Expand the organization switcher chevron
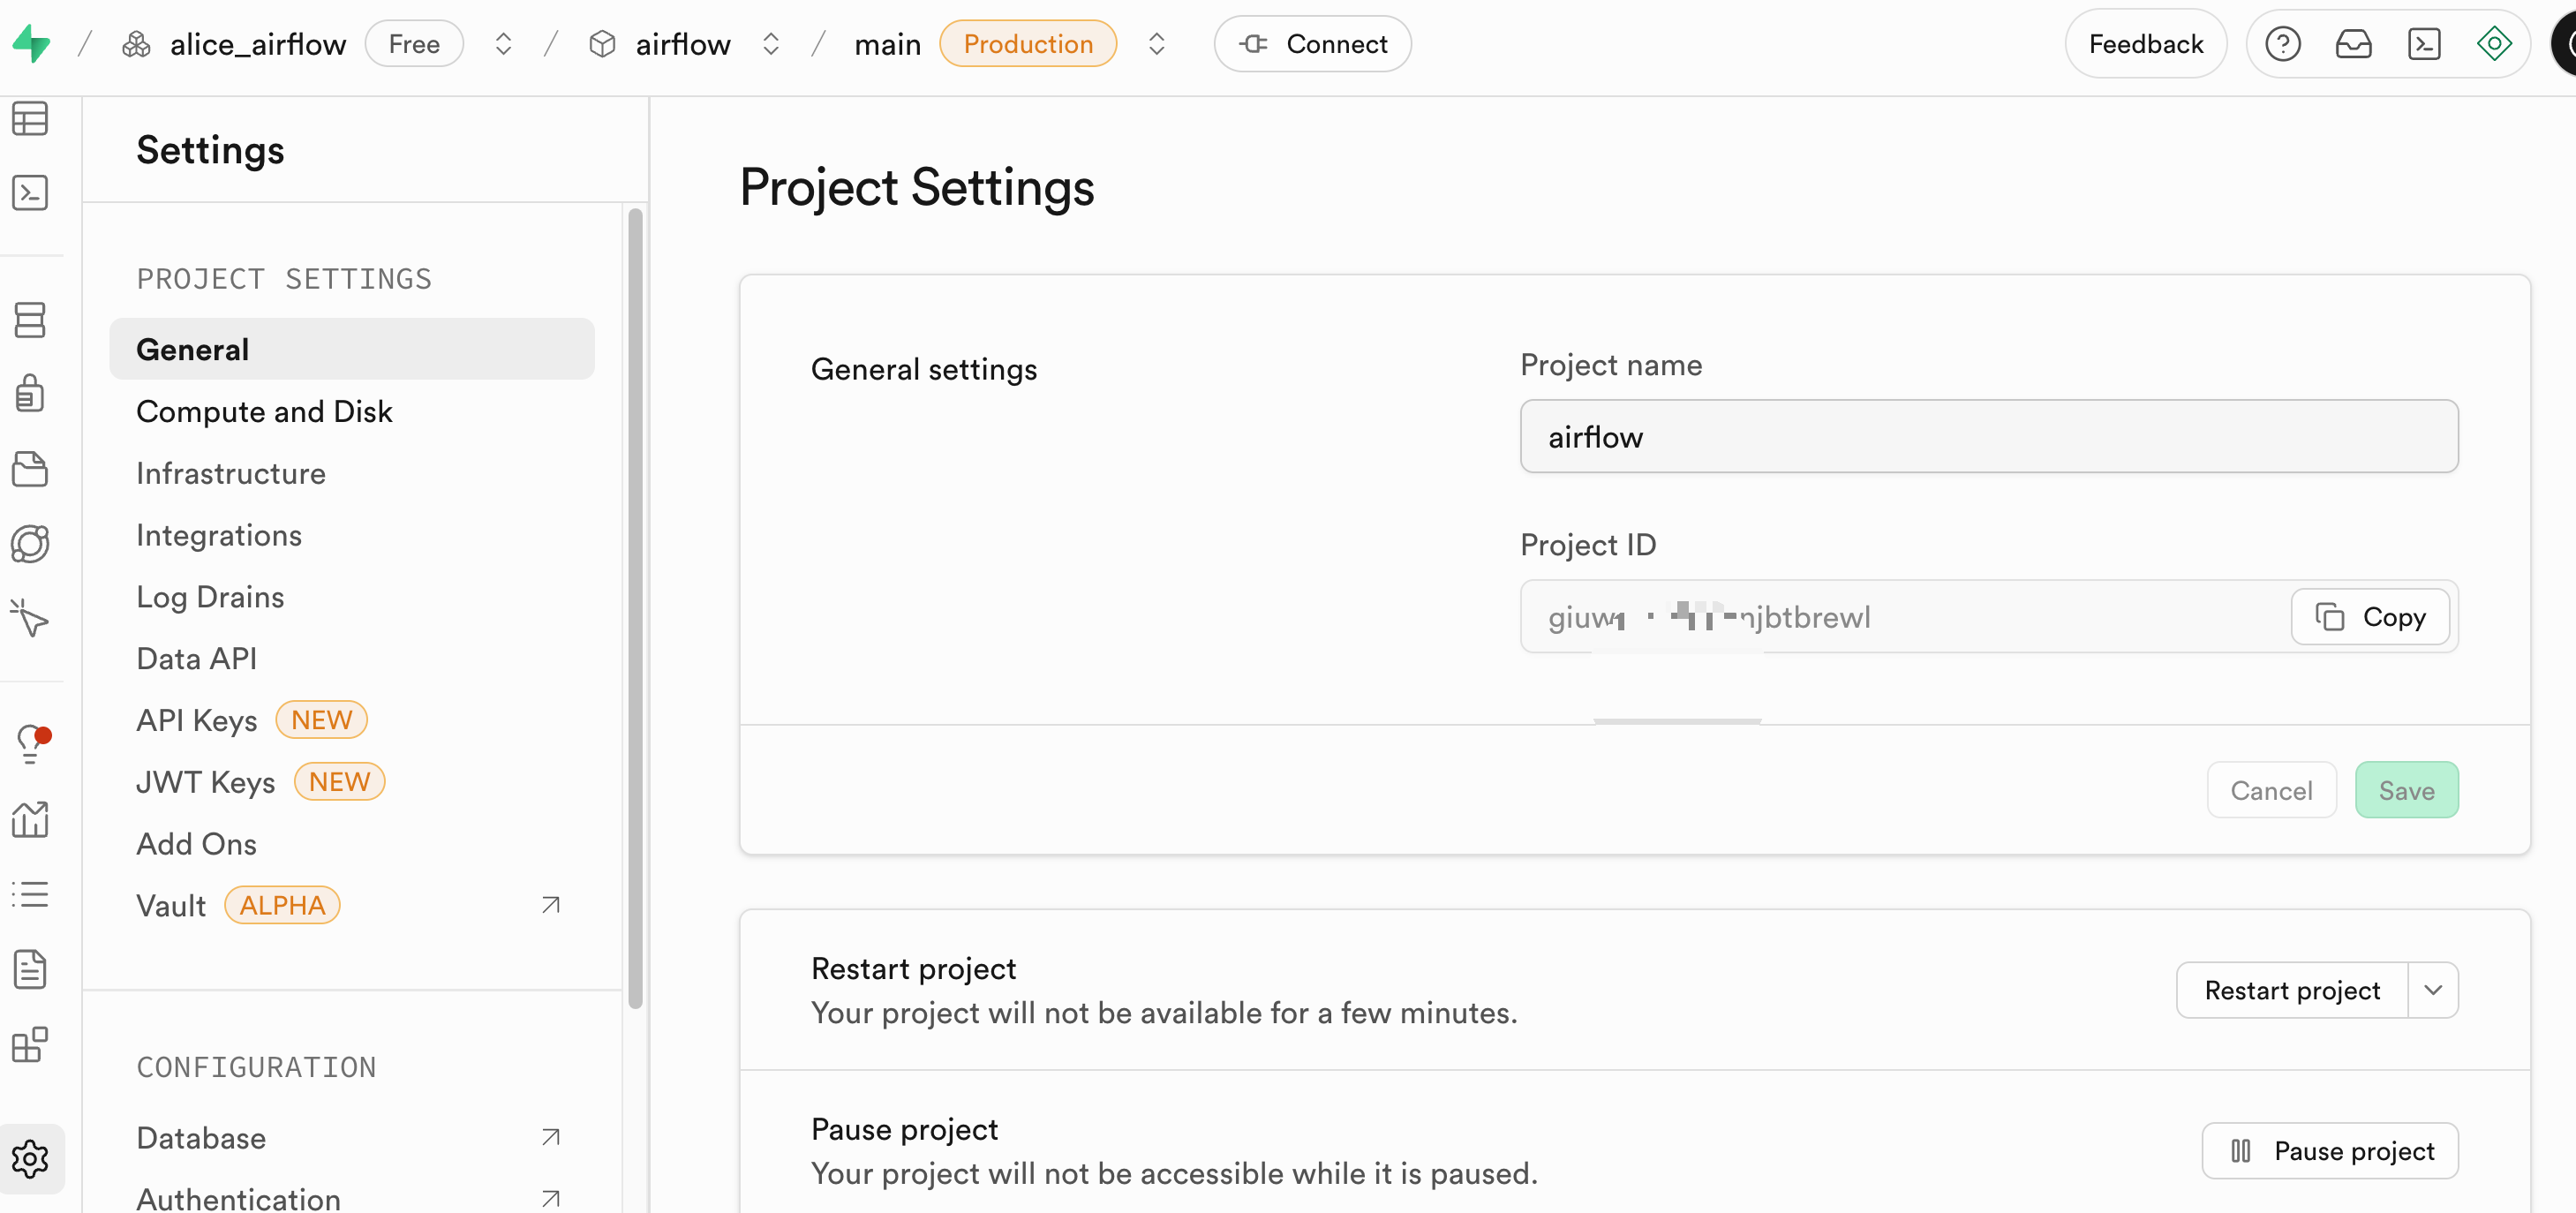Screen dimensions: 2576x1213 tap(503, 44)
